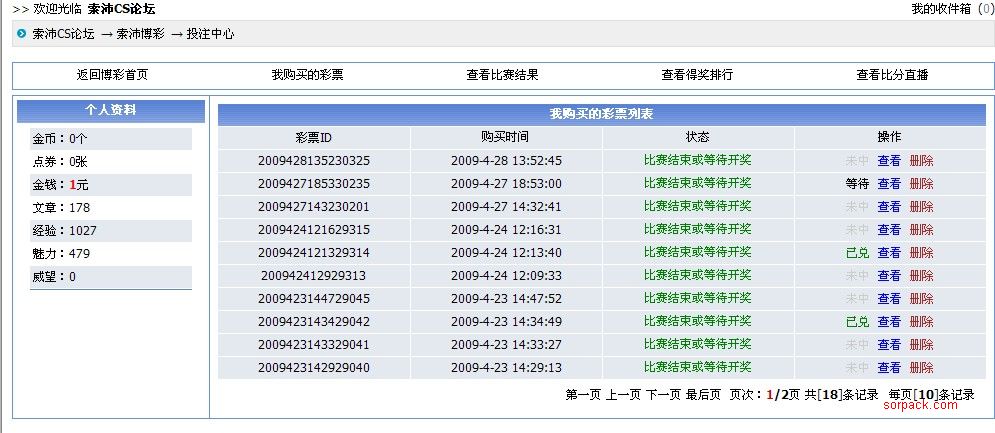Delete ticket 2009424121329314 via 删除
This screenshot has height=433, width=995.
pyautogui.click(x=921, y=253)
